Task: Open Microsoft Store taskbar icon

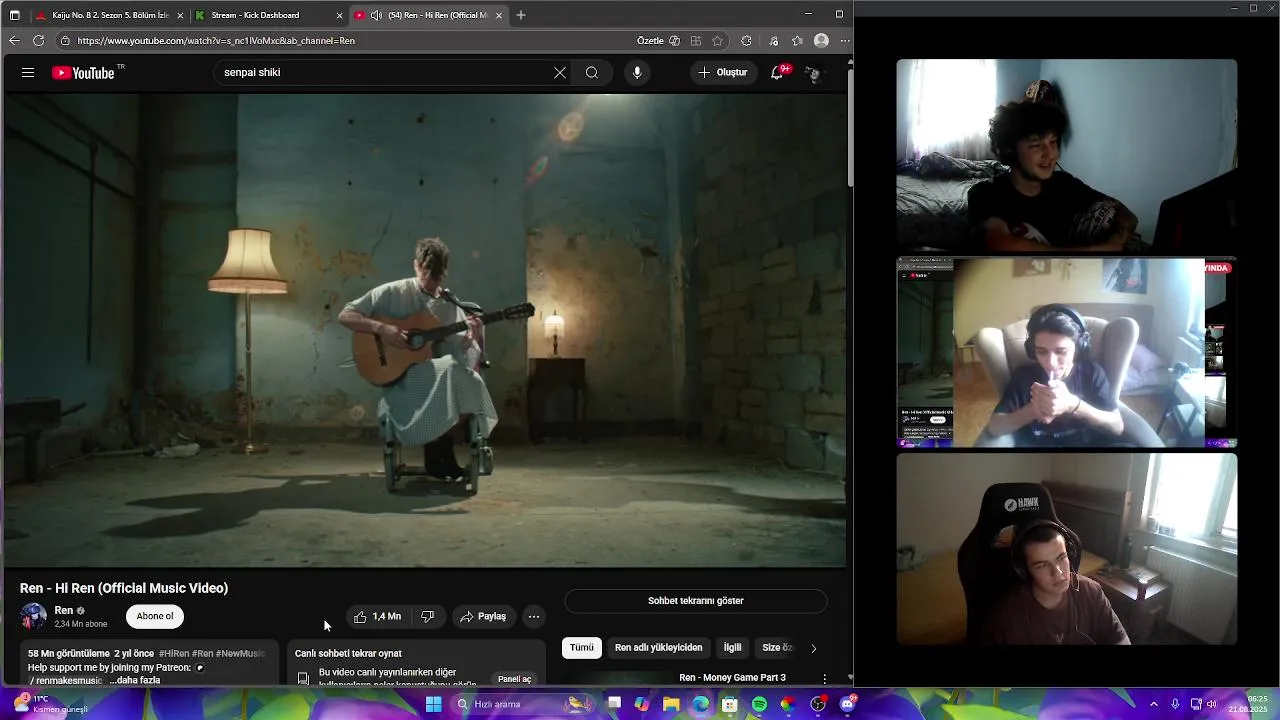Action: pyautogui.click(x=730, y=704)
